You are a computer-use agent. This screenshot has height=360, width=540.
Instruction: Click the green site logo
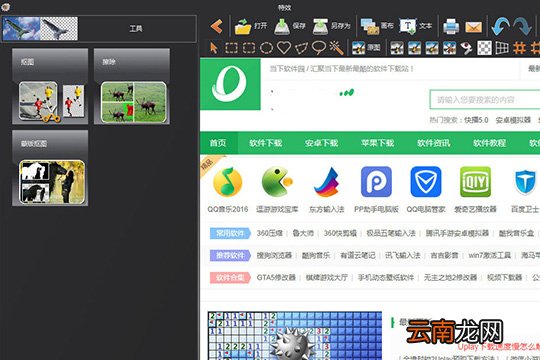point(230,84)
